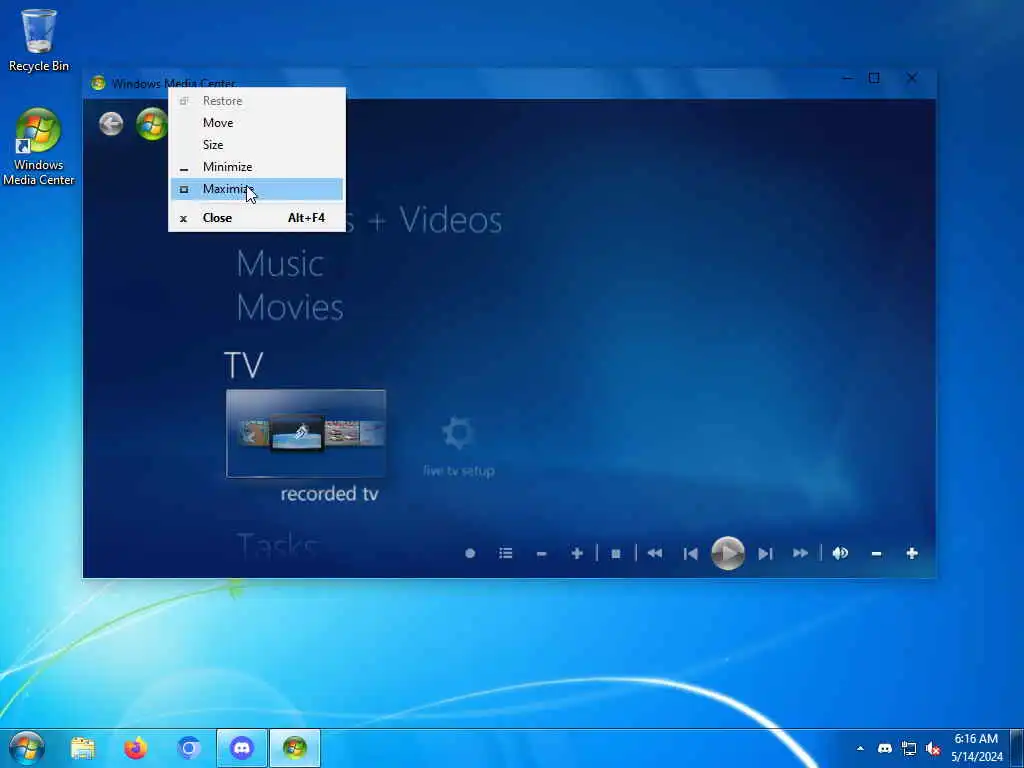The image size is (1024, 768).
Task: Launch Chromium browser from the taskbar
Action: pyautogui.click(x=189, y=748)
